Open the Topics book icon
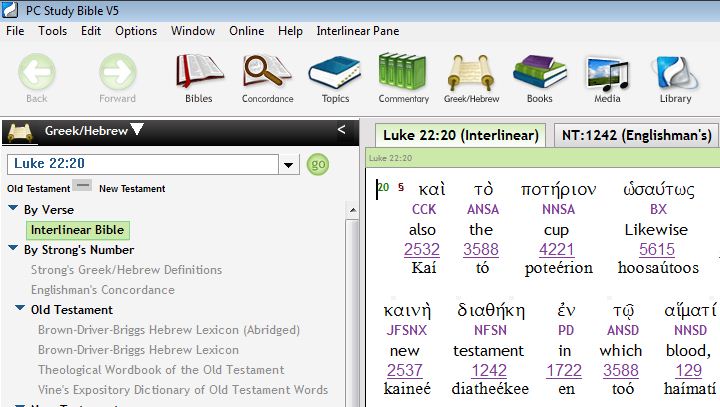Viewport: 720px width, 407px height. point(335,72)
